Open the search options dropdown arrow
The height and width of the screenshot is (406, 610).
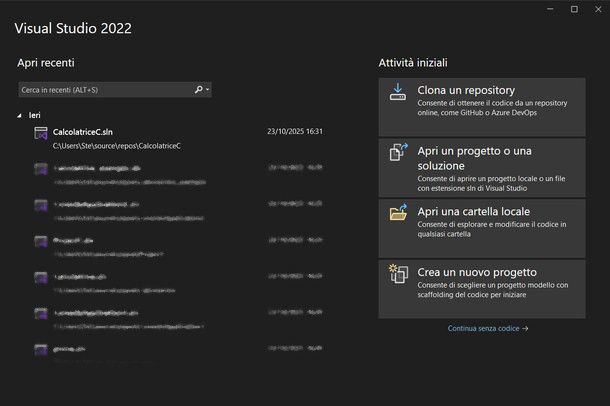coord(208,89)
